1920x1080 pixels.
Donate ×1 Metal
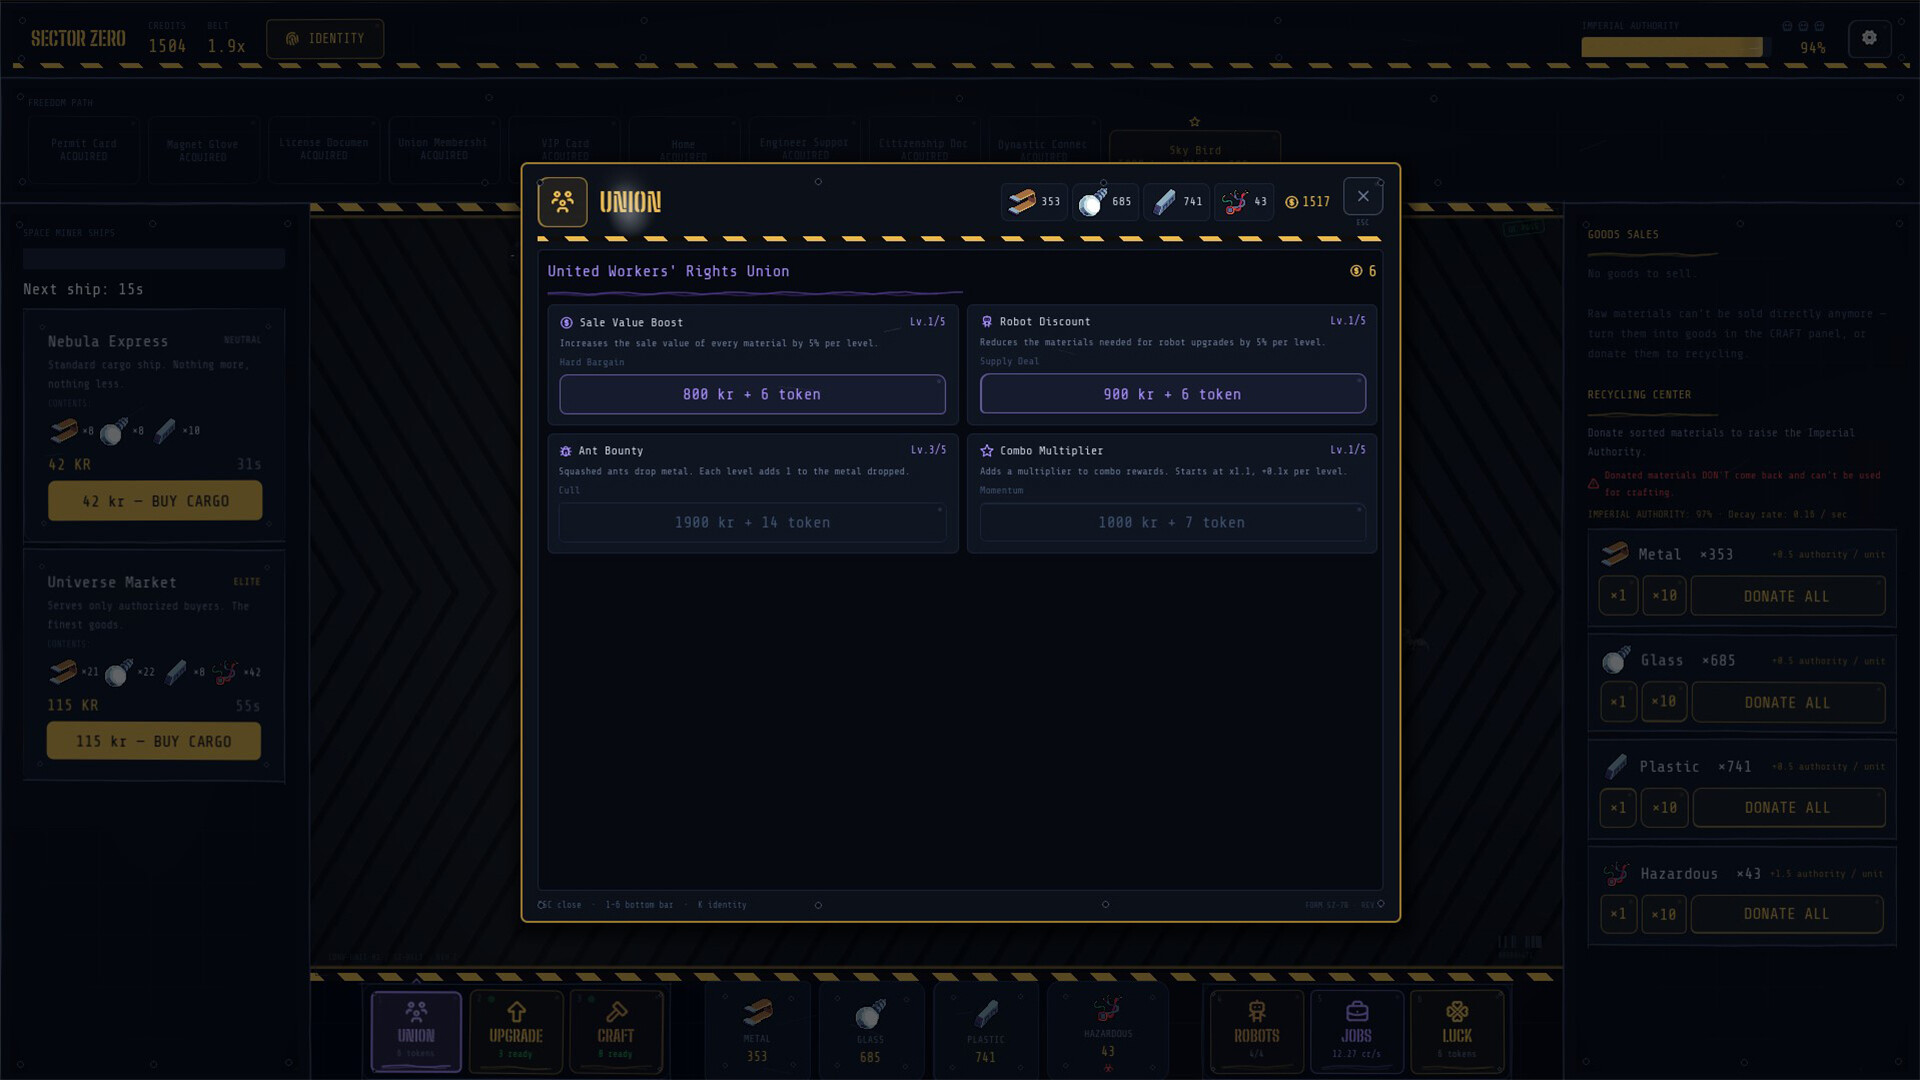click(1618, 596)
